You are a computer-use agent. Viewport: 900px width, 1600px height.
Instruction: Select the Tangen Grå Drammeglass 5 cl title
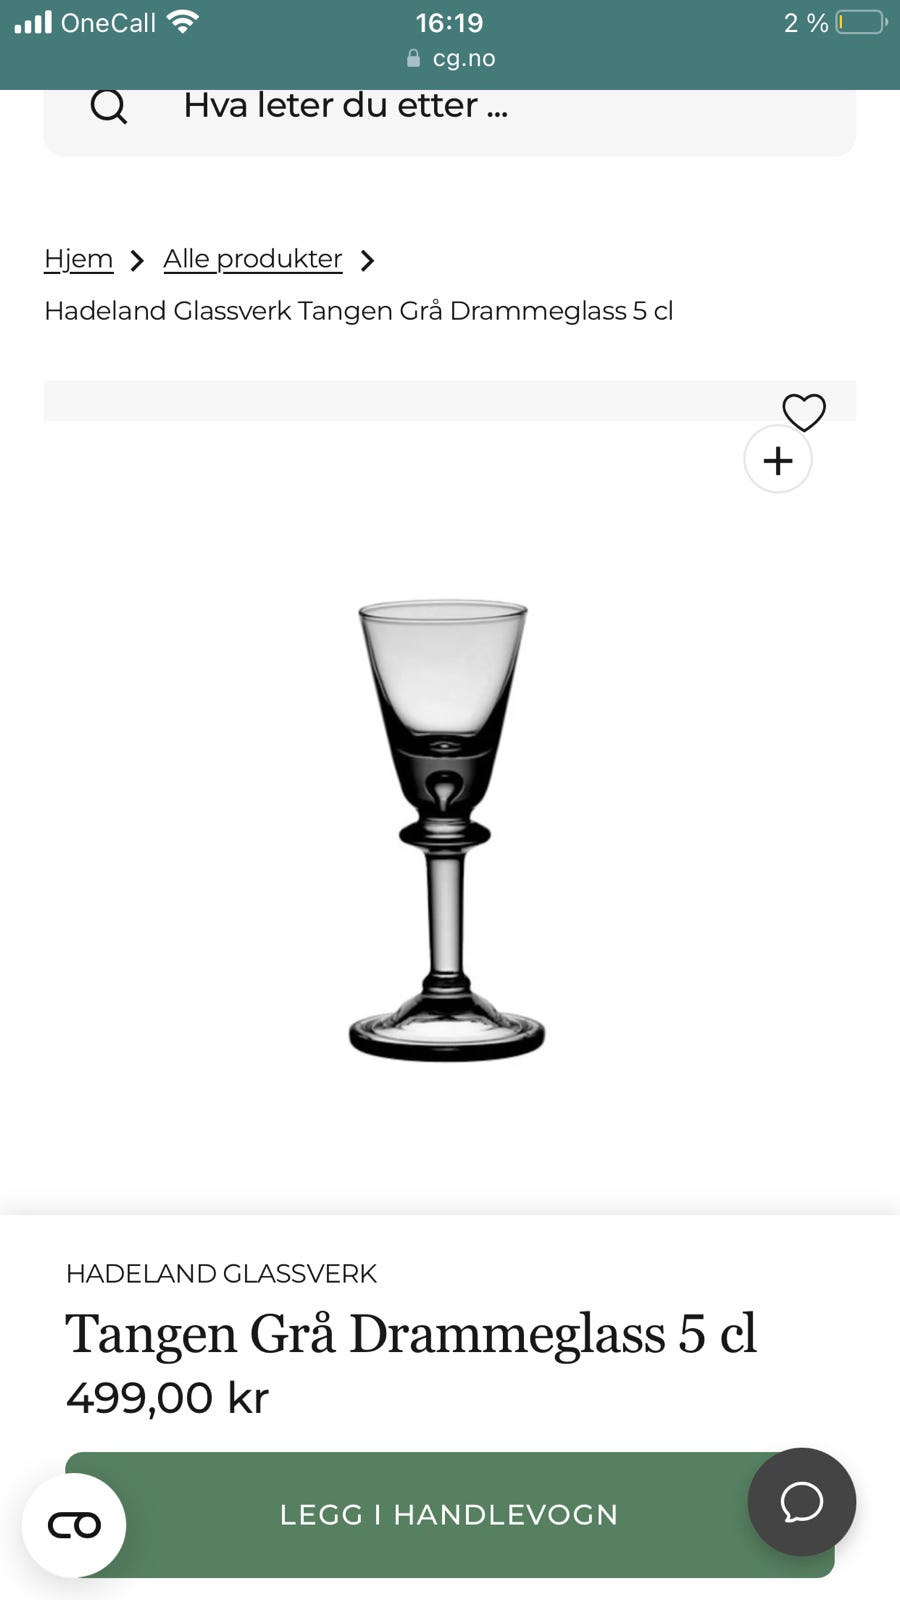pos(411,1334)
